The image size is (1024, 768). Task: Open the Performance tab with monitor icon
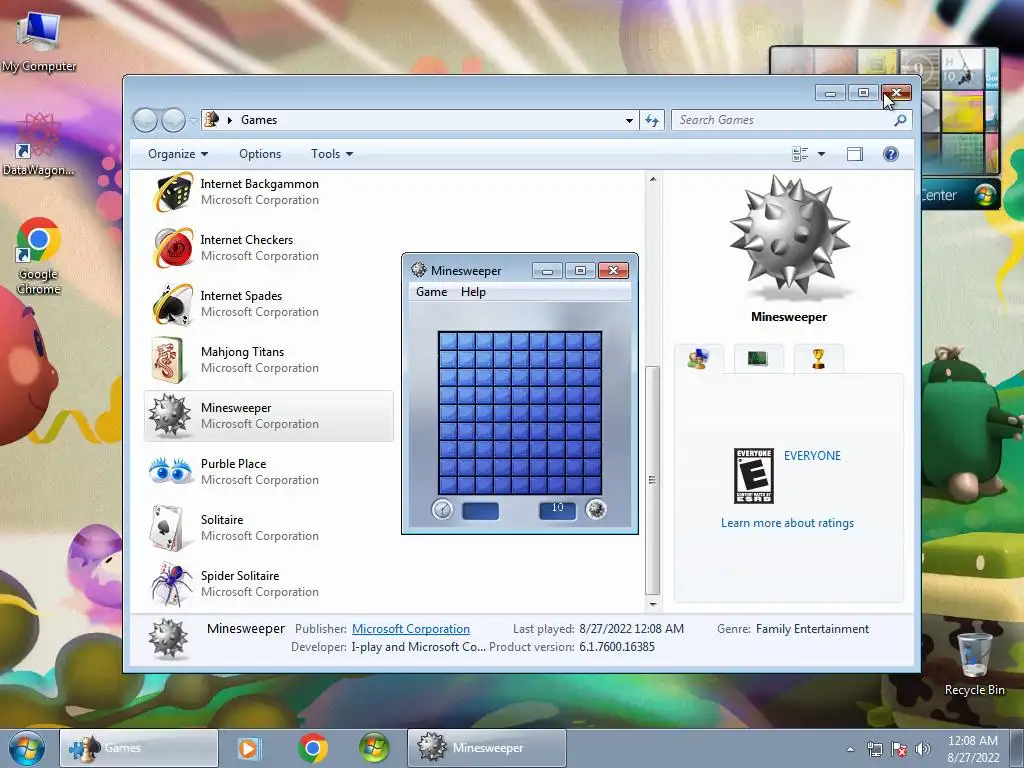point(758,359)
